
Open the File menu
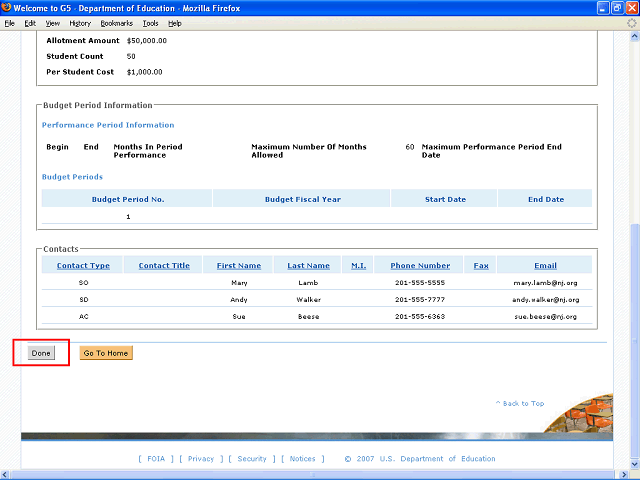point(10,22)
